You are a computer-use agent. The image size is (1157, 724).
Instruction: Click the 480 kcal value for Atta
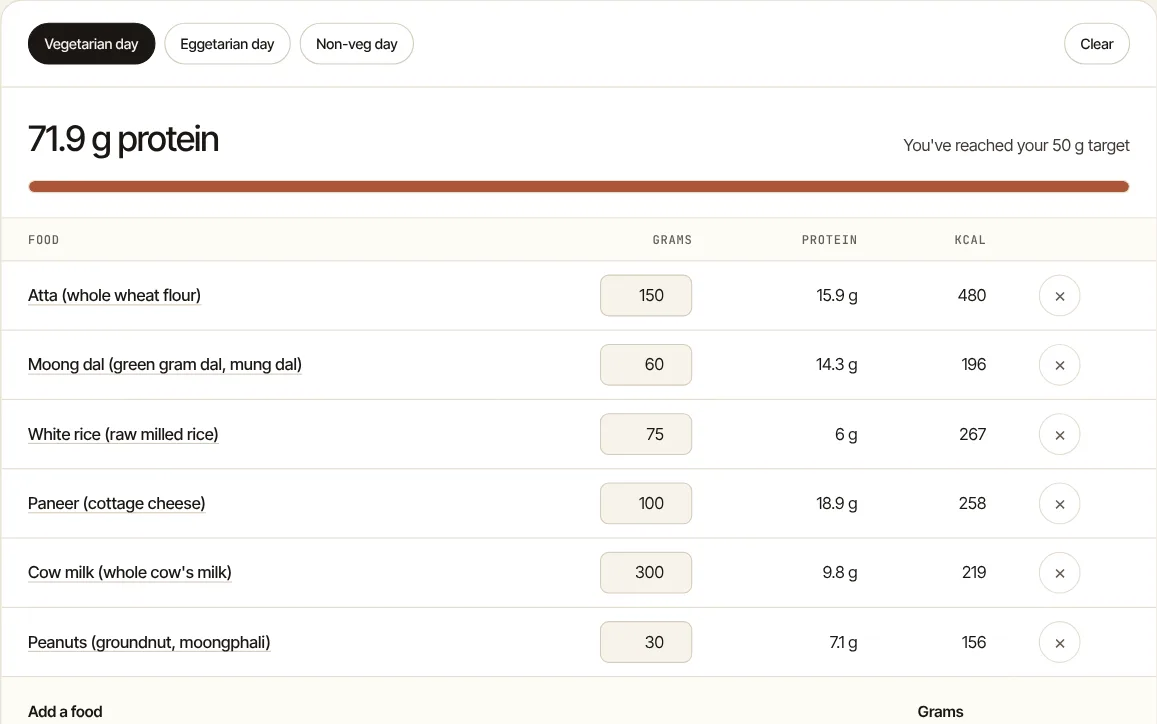pos(972,295)
